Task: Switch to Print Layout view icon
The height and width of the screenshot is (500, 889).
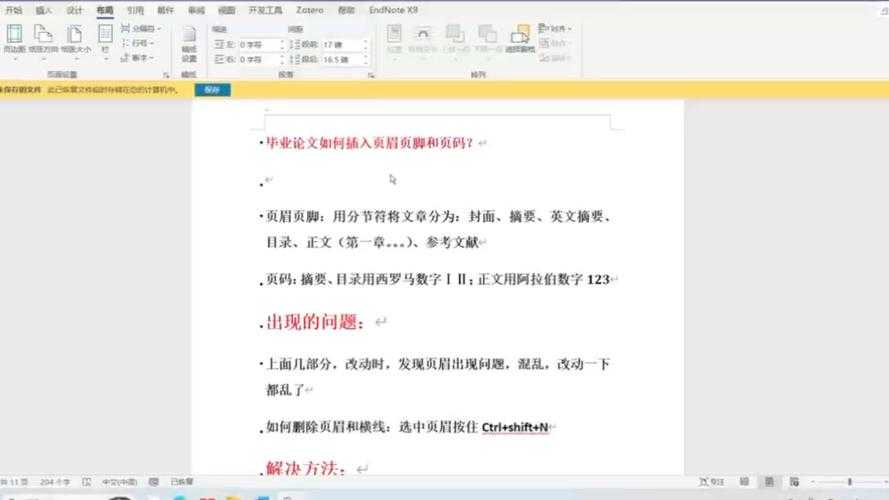Action: pos(769,482)
